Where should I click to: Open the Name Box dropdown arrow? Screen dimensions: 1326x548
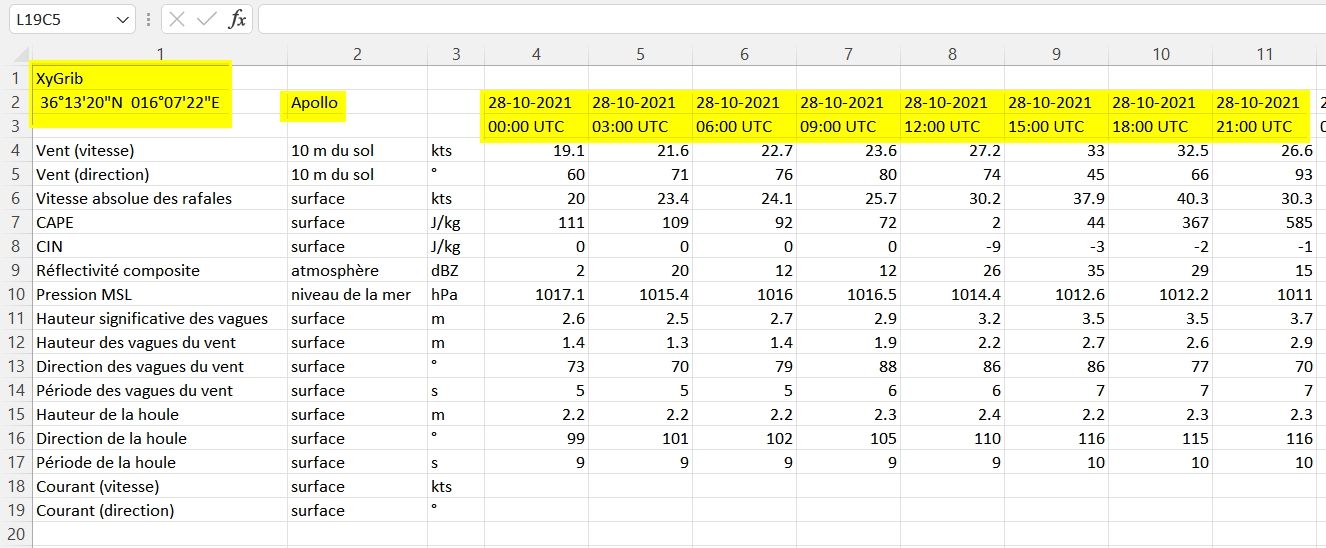pyautogui.click(x=123, y=19)
